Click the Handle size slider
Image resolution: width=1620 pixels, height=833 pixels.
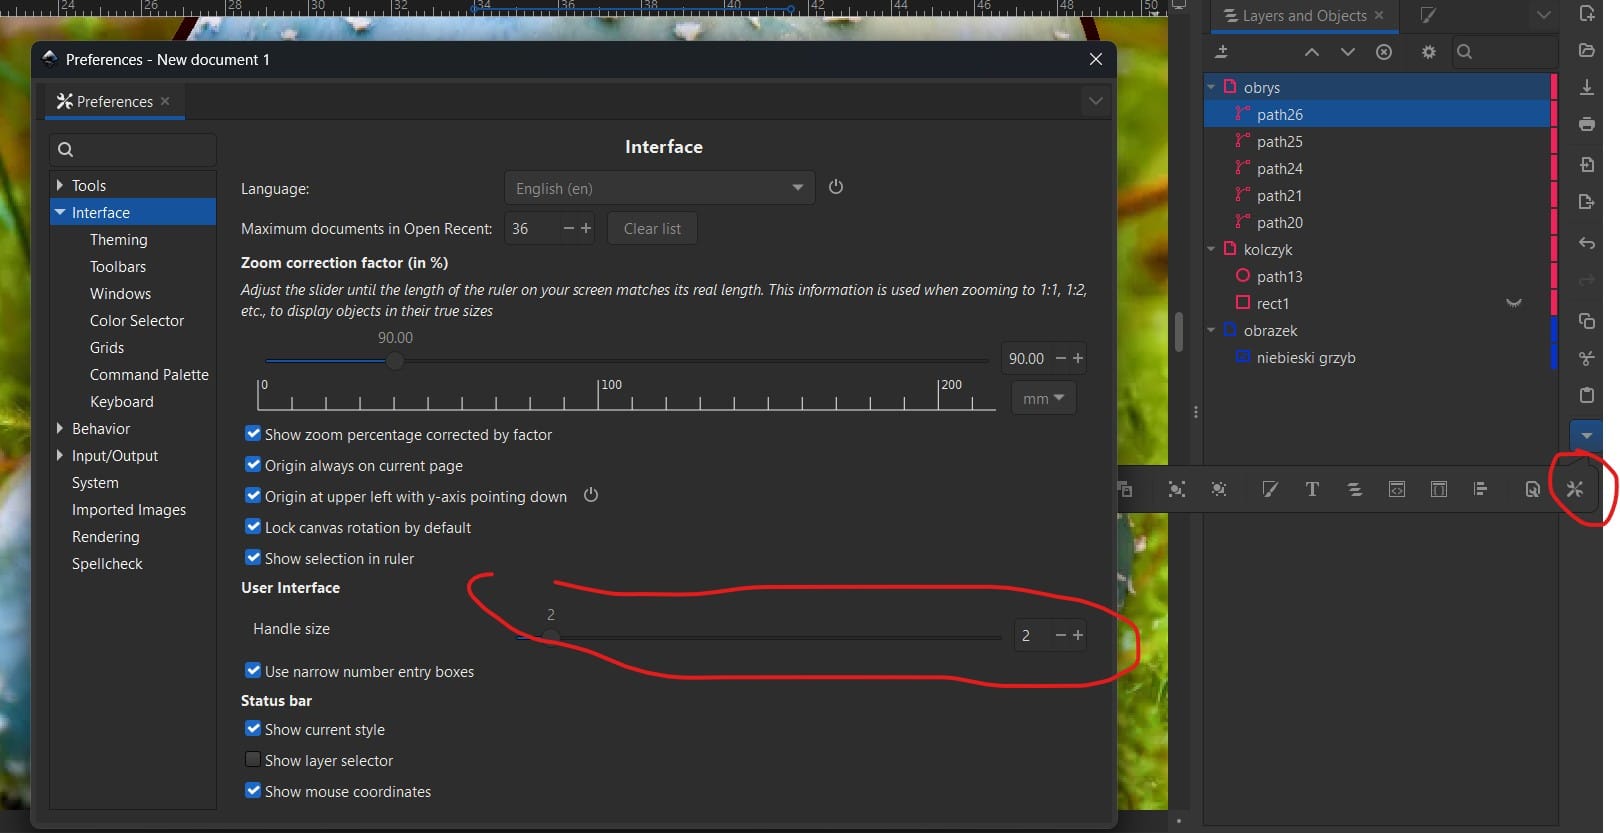coord(760,636)
